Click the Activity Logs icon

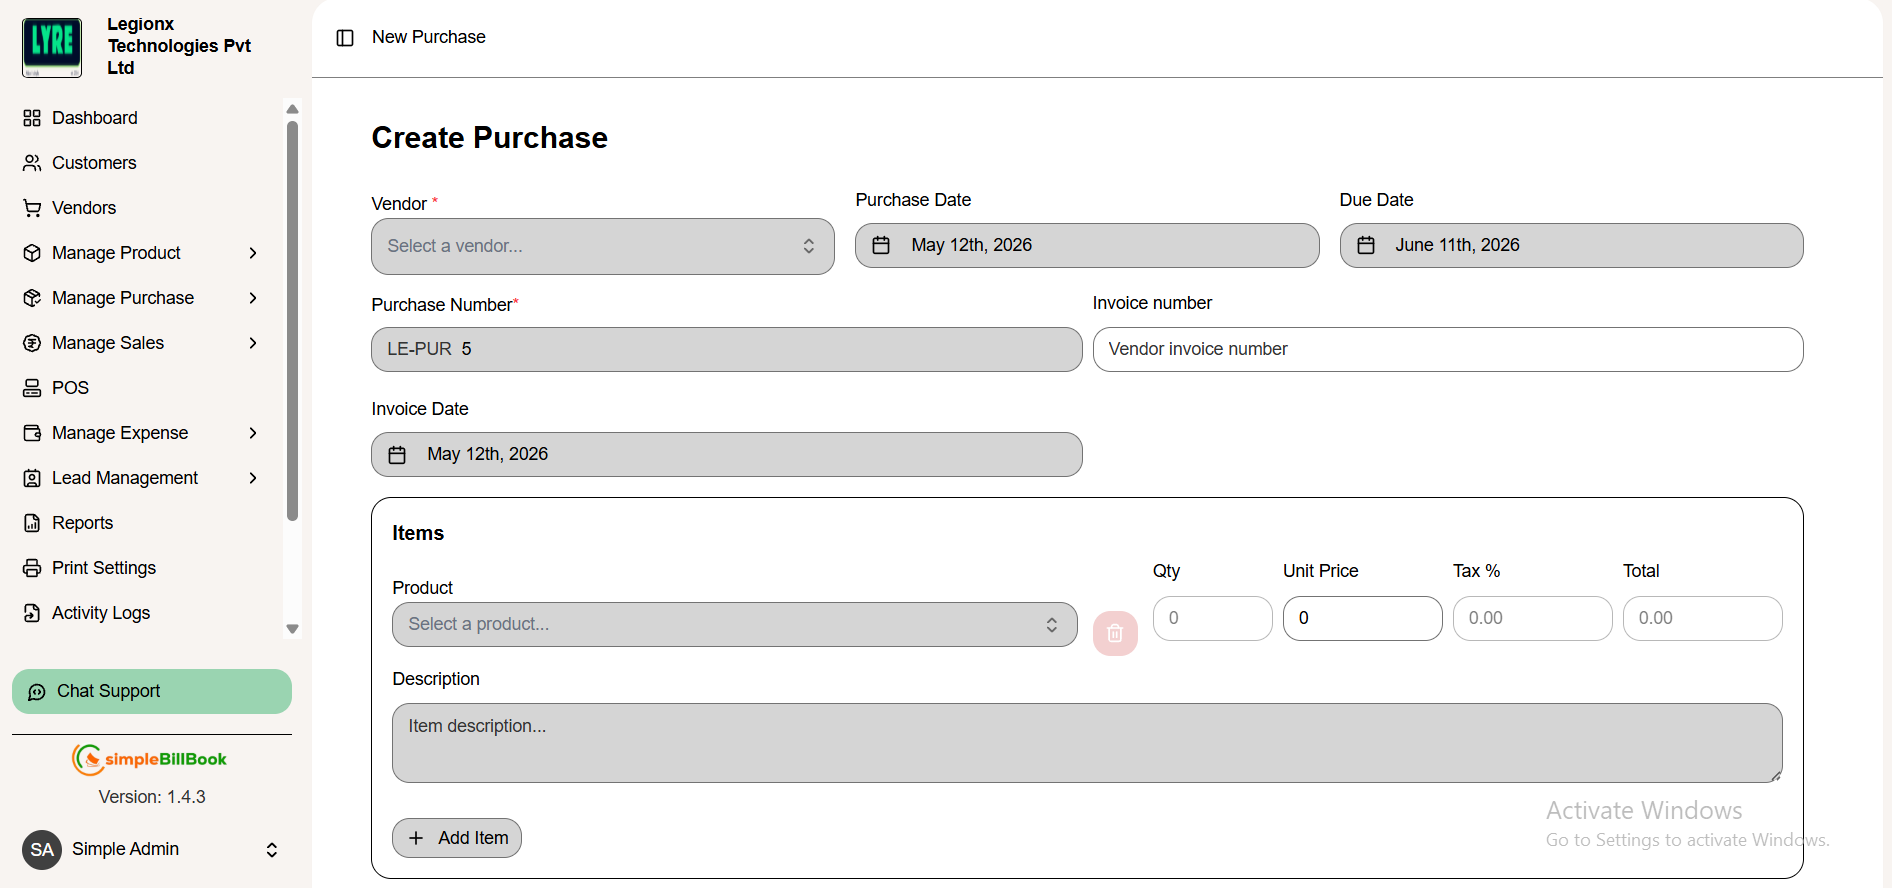[32, 613]
